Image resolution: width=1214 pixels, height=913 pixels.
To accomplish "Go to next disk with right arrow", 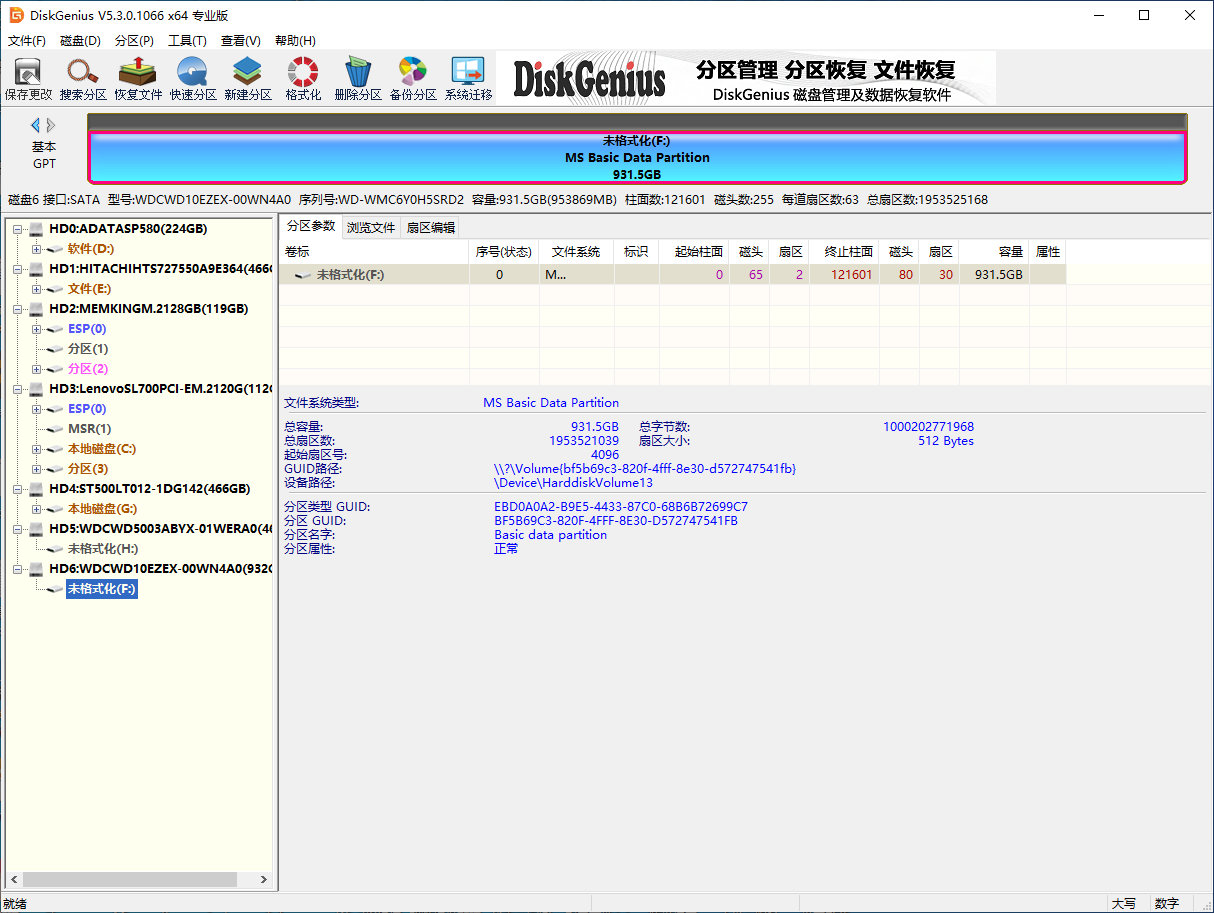I will (51, 125).
